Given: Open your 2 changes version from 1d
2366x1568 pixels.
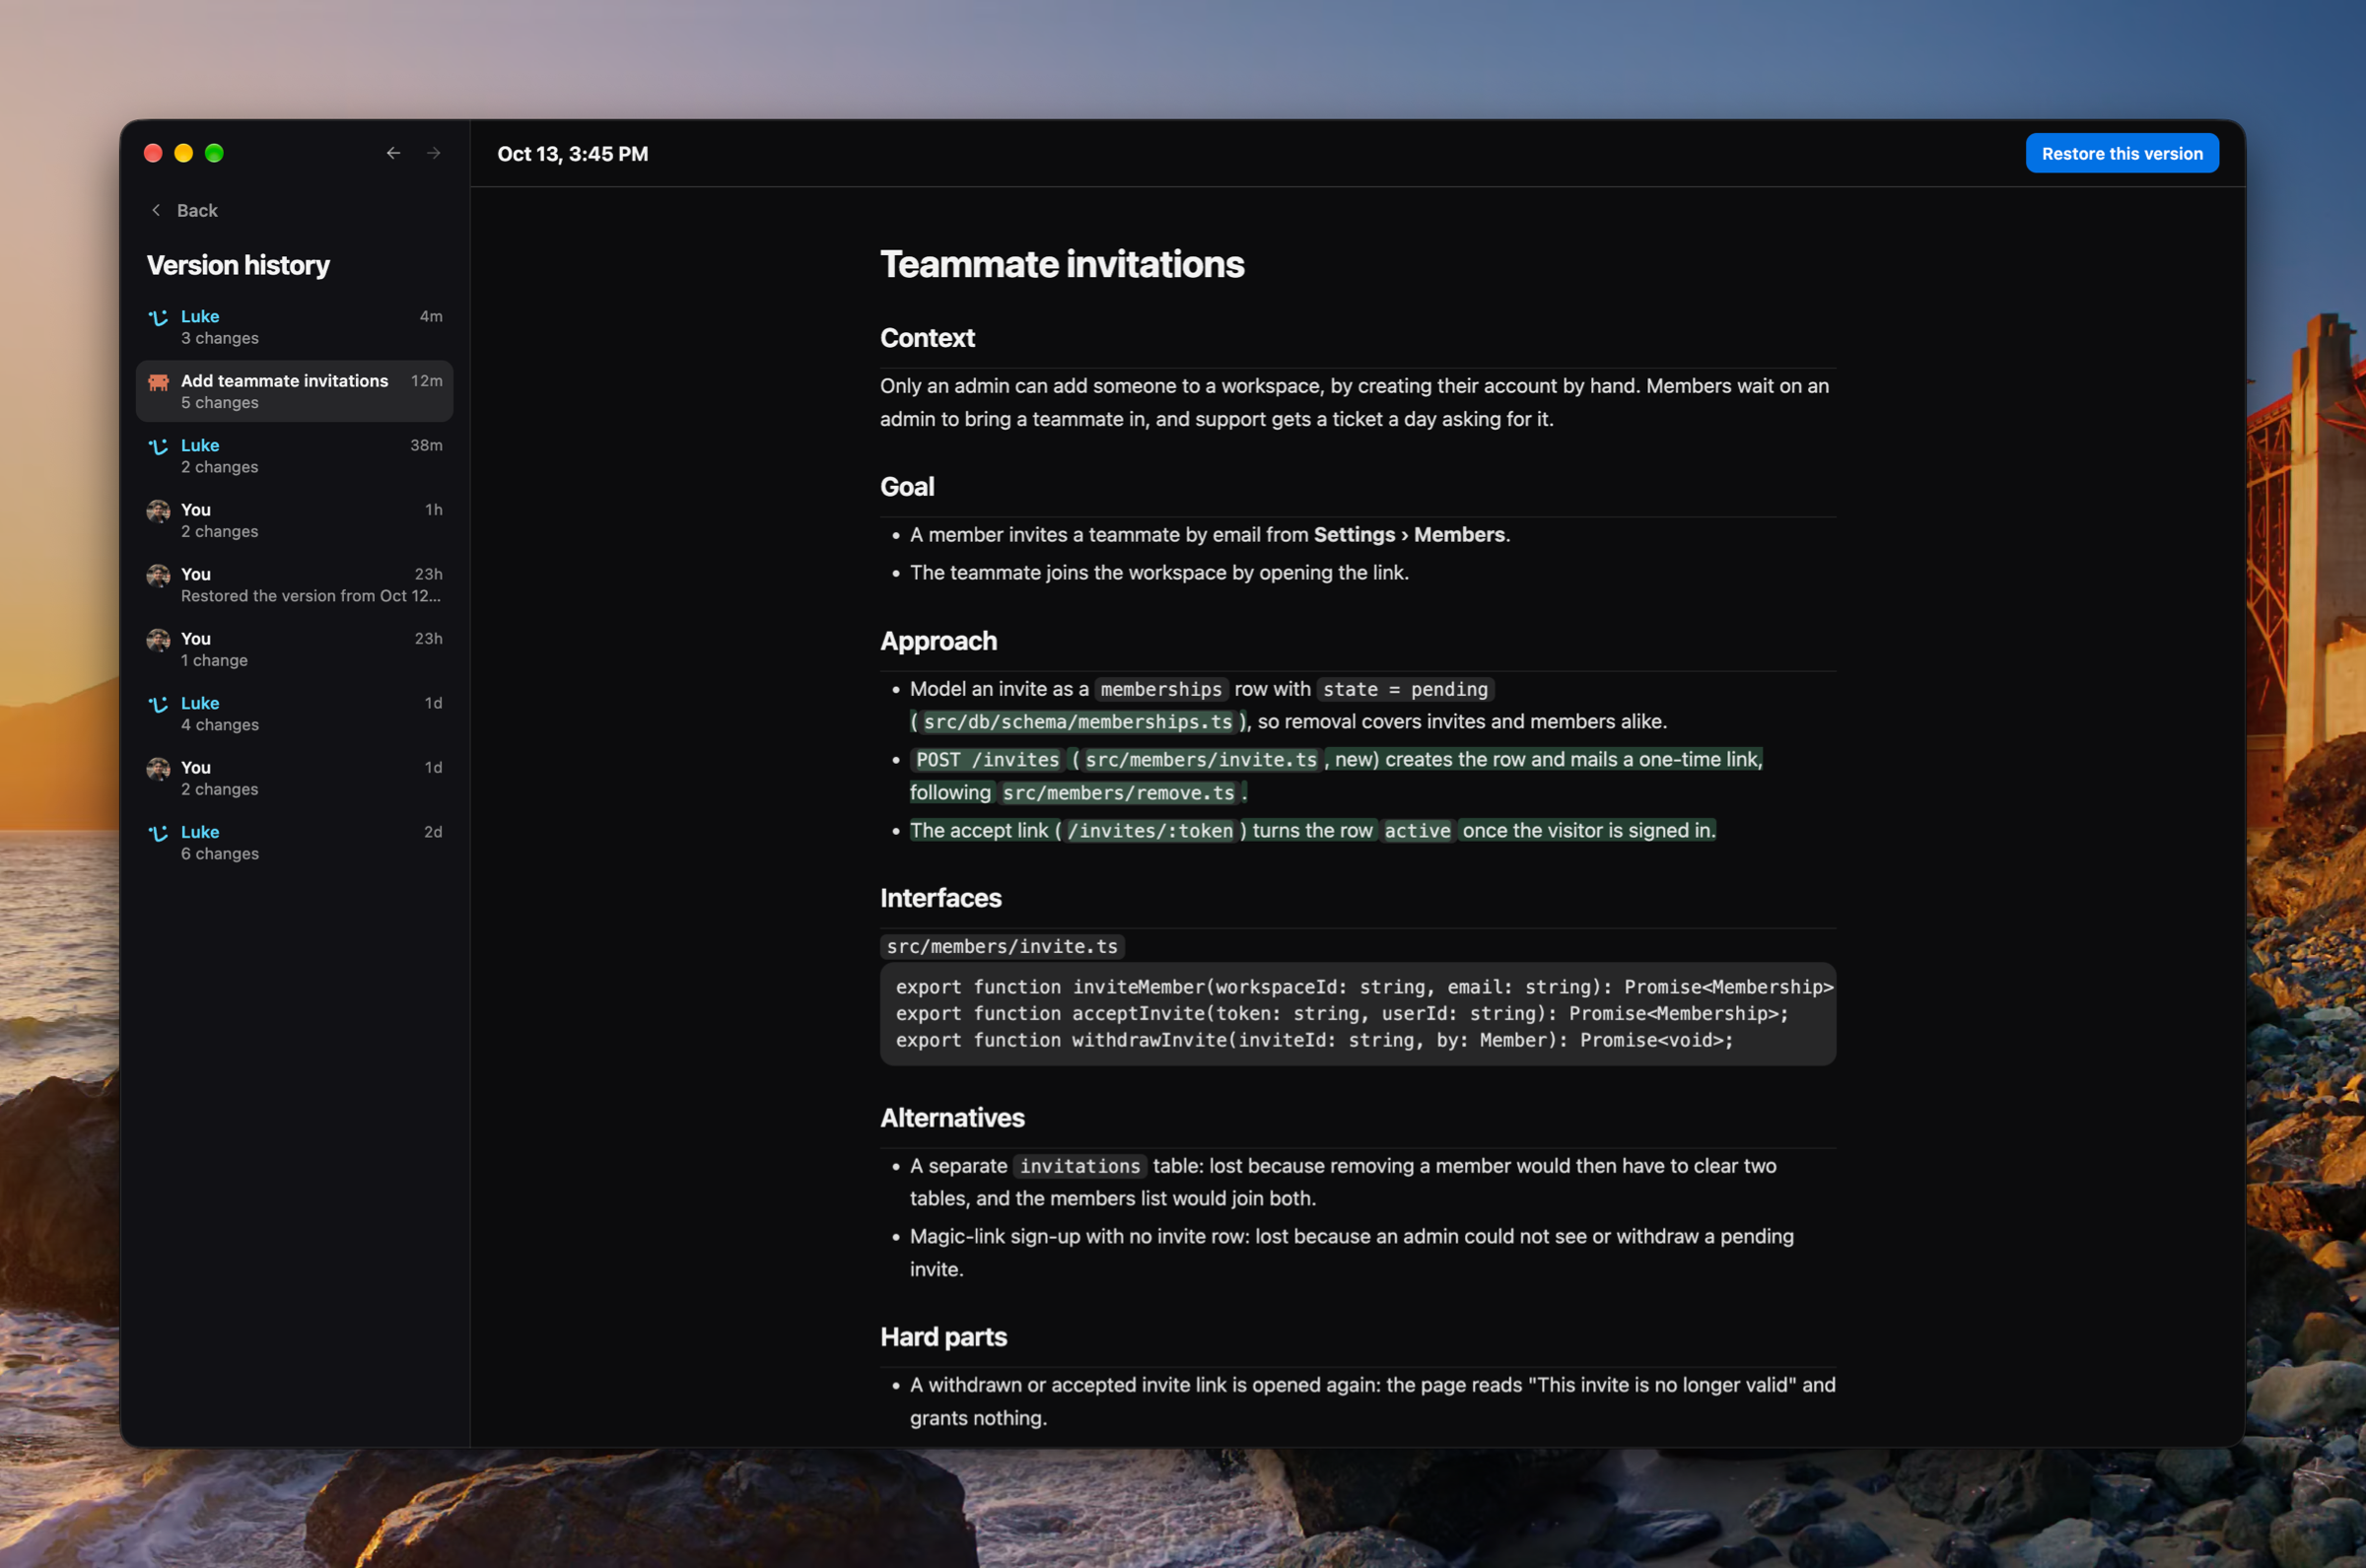Looking at the screenshot, I should (294, 778).
